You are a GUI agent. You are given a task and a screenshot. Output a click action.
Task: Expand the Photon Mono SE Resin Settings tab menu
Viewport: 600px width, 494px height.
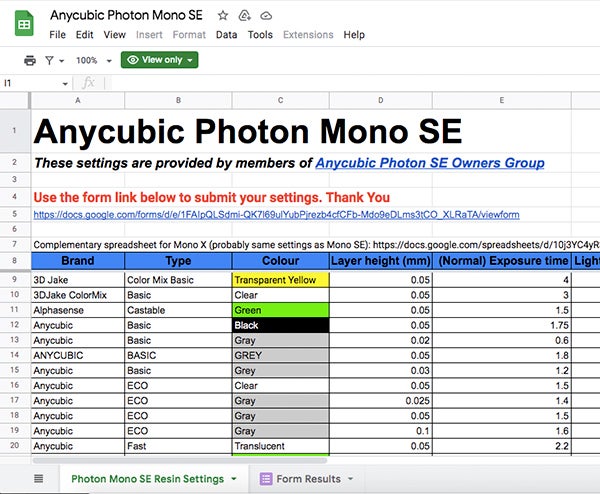pyautogui.click(x=234, y=479)
